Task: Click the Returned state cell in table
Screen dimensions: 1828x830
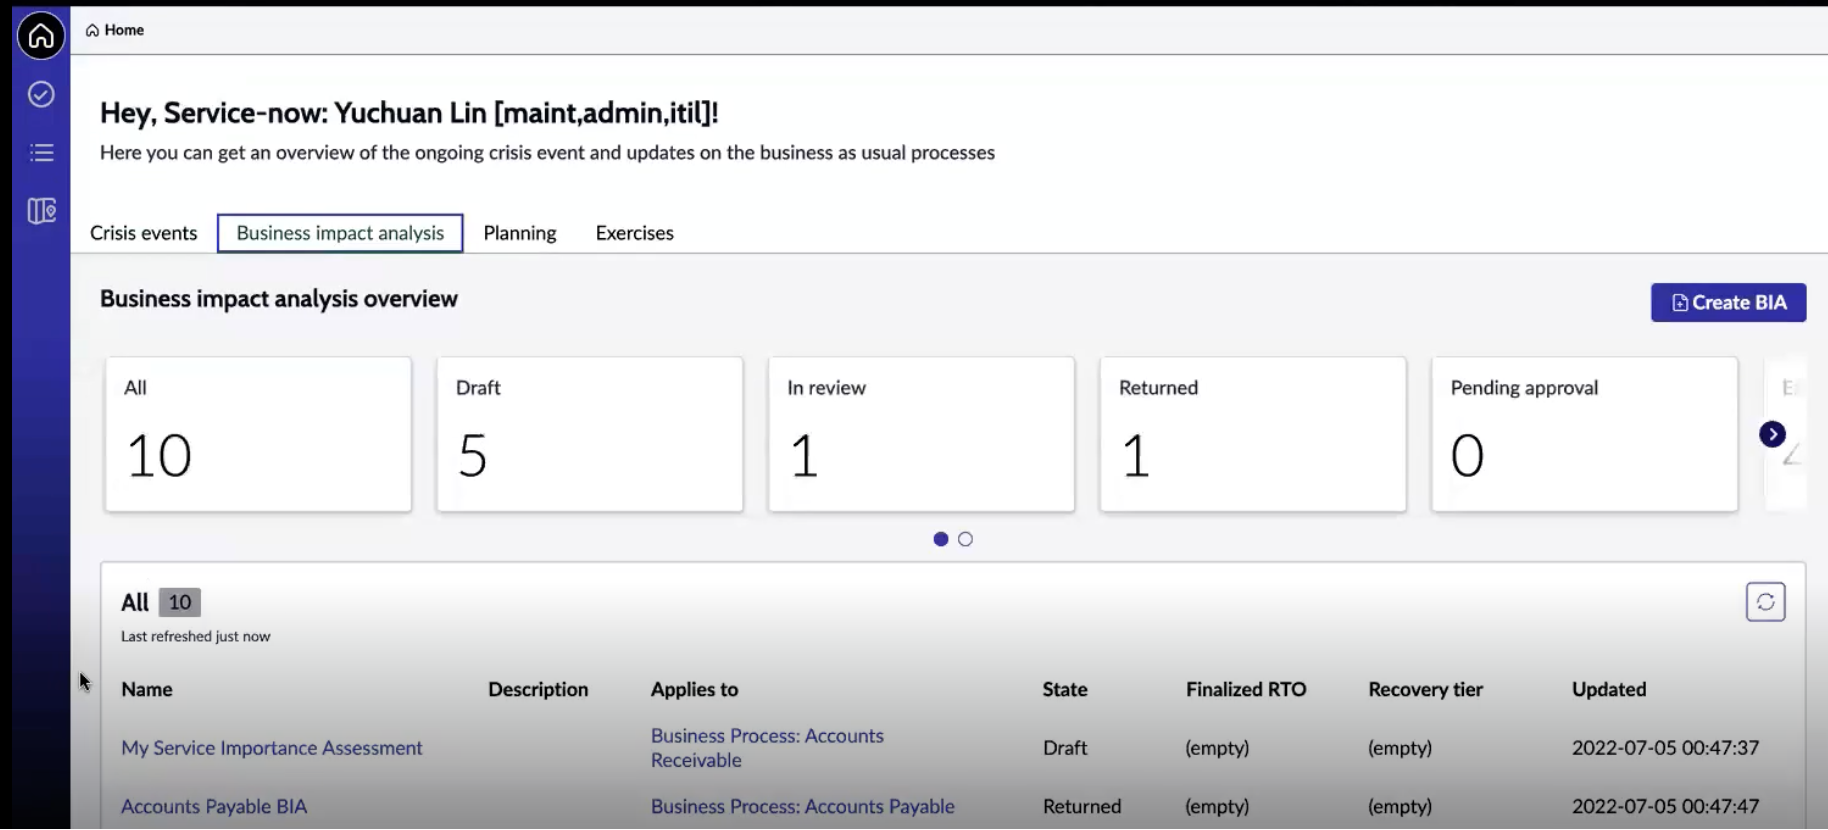Action: coord(1082,806)
